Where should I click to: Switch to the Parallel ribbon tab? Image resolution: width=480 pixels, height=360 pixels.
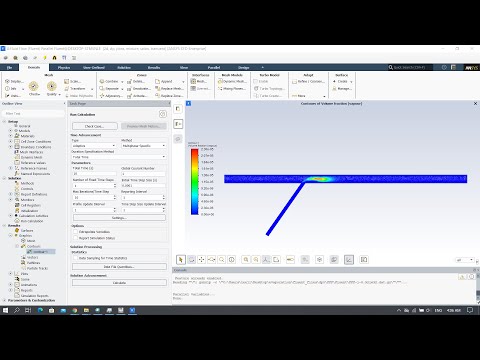click(x=214, y=67)
